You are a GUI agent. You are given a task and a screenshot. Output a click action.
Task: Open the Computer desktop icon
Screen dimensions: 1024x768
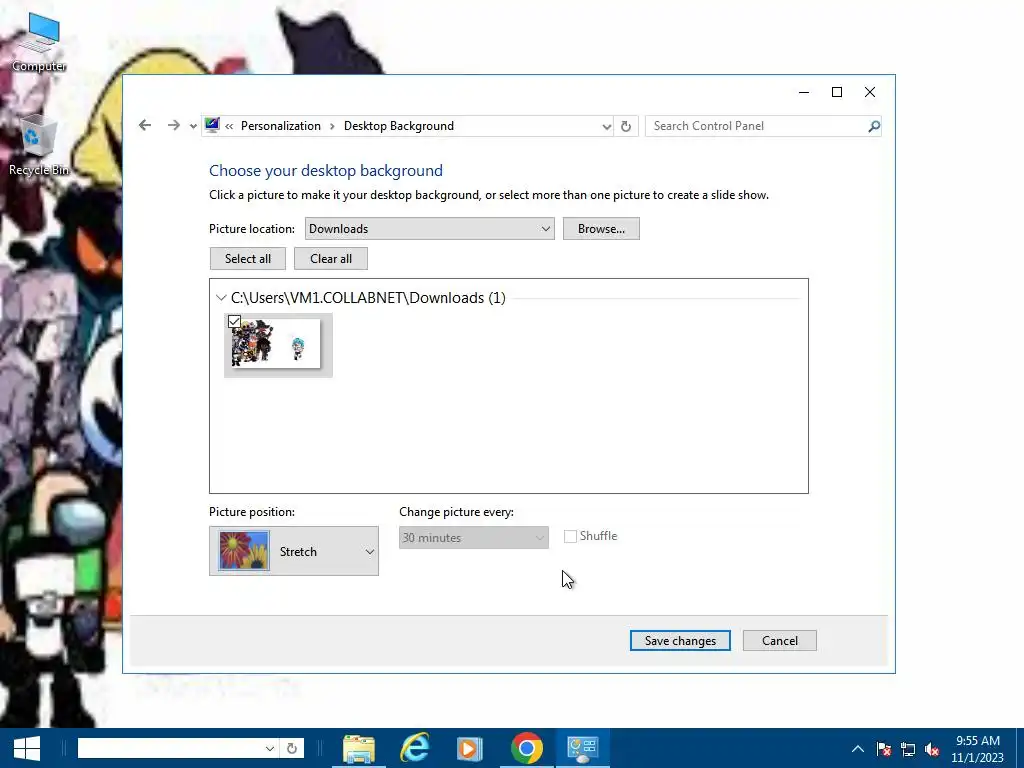39,42
